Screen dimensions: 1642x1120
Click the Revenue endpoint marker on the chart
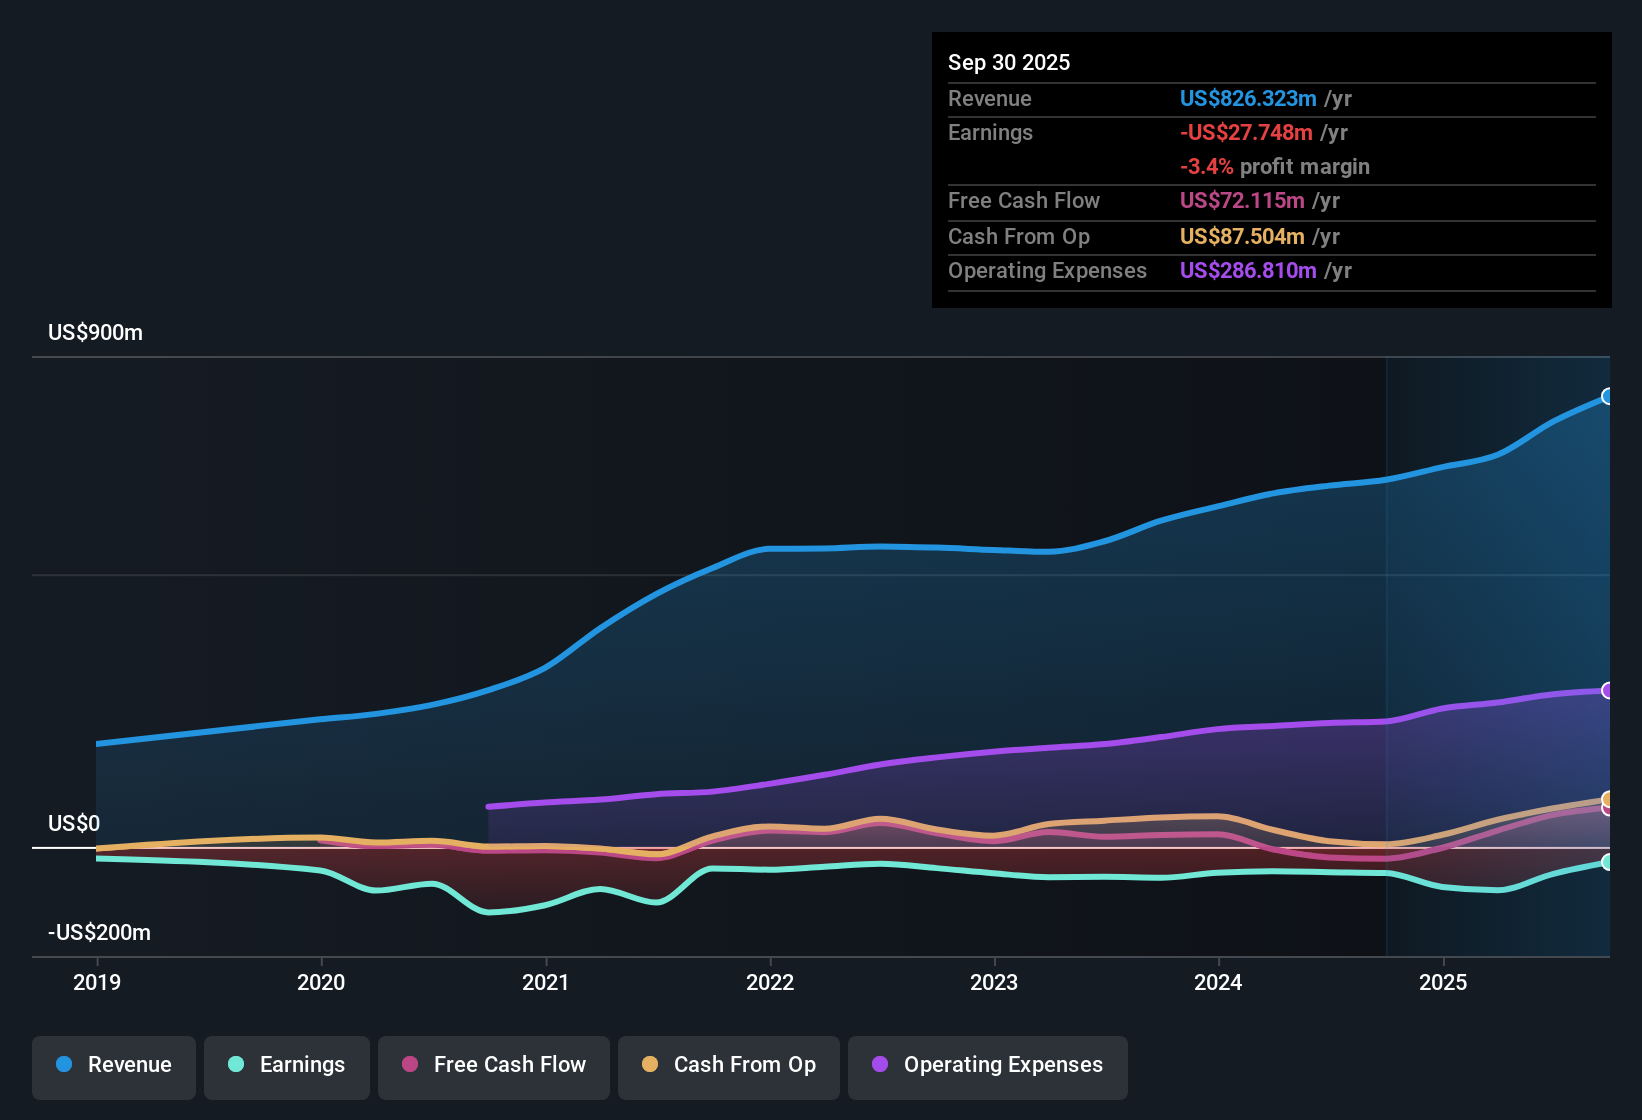tap(1607, 396)
